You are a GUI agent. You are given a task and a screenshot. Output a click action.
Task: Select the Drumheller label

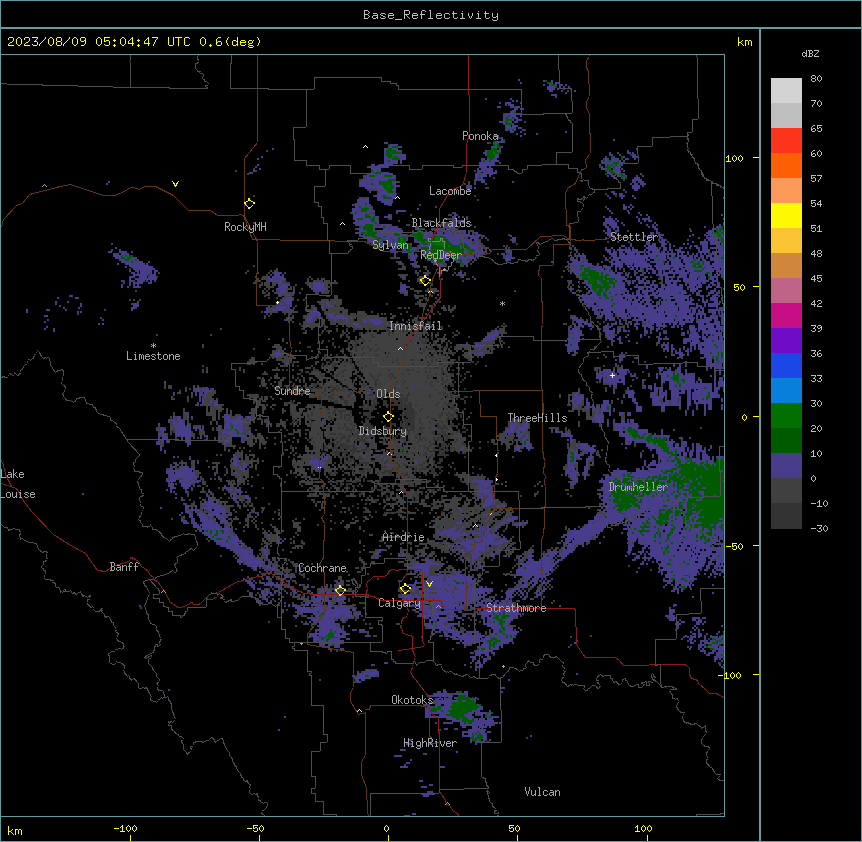[x=638, y=487]
